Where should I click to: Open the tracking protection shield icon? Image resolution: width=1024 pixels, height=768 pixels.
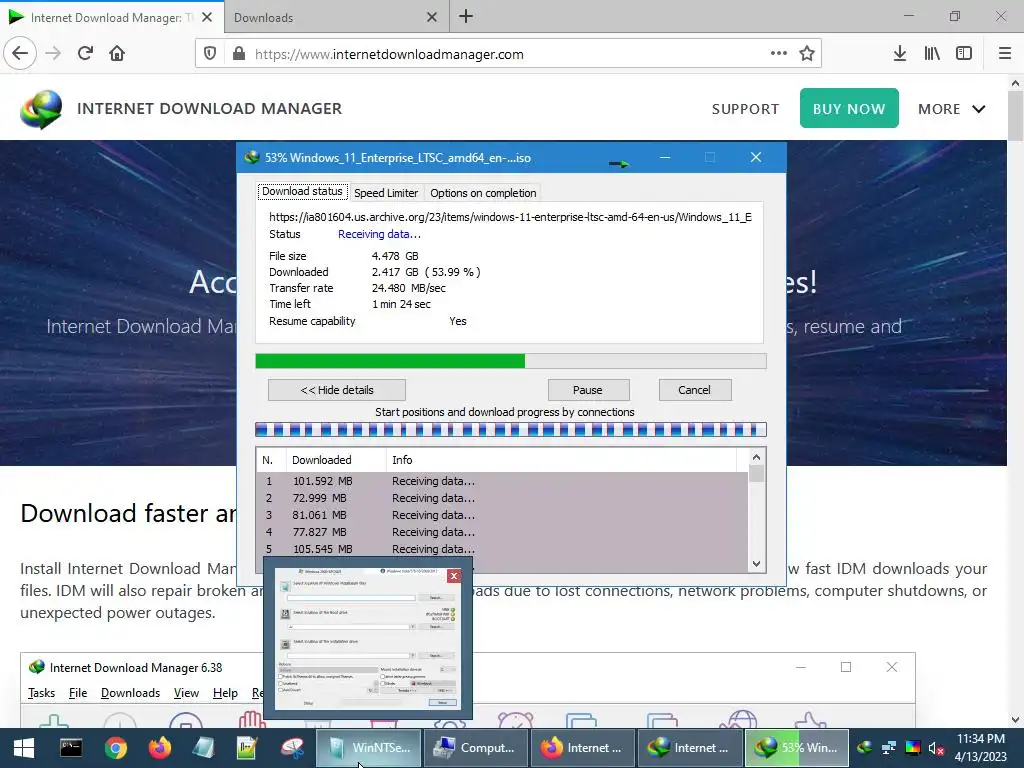point(210,54)
